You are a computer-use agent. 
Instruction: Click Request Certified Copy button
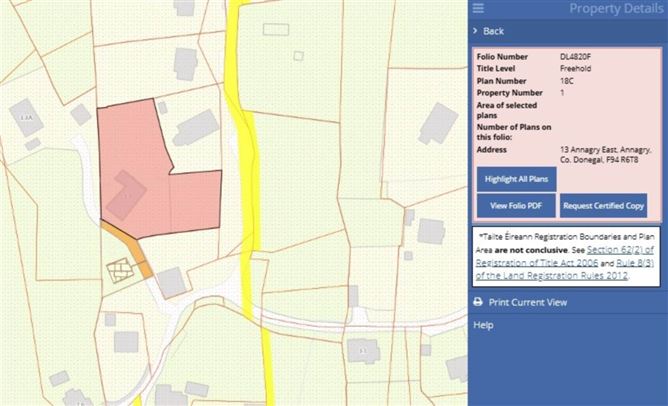tap(603, 206)
